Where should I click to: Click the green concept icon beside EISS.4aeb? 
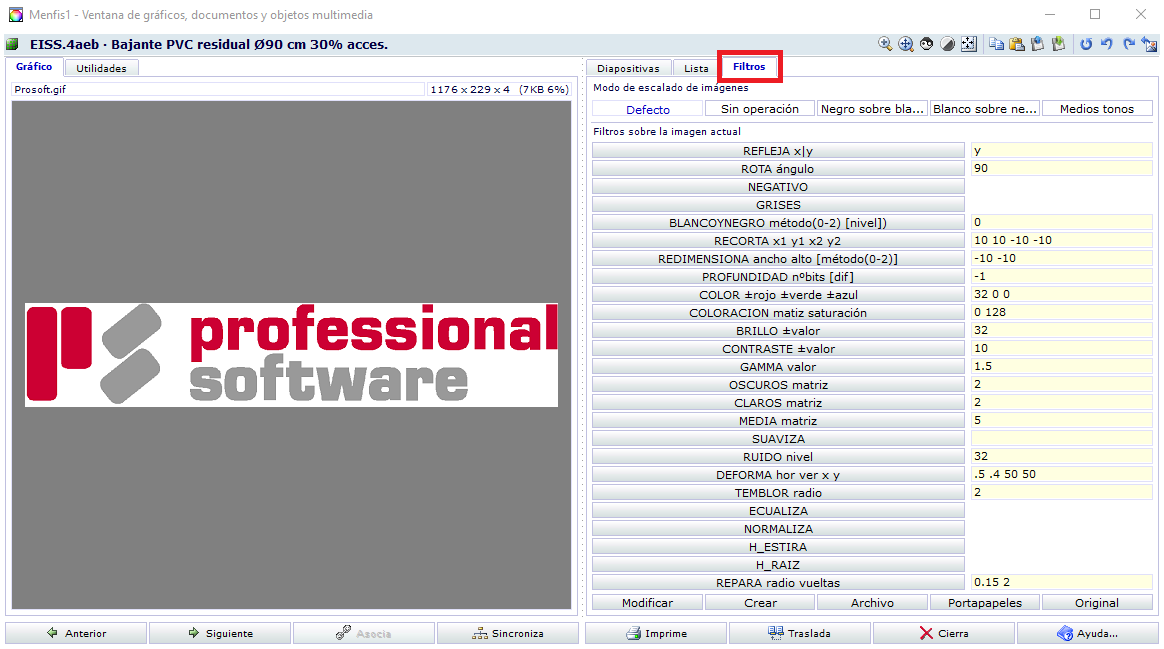tap(13, 45)
